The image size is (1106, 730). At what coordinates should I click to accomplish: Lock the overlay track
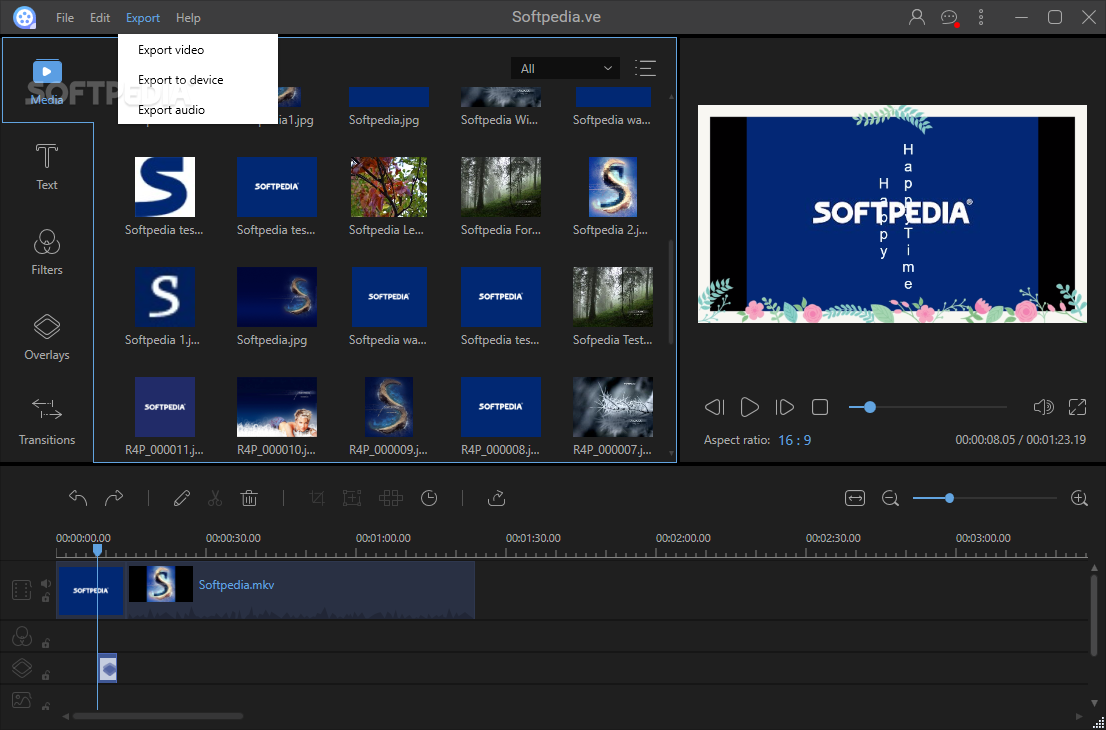tap(46, 675)
